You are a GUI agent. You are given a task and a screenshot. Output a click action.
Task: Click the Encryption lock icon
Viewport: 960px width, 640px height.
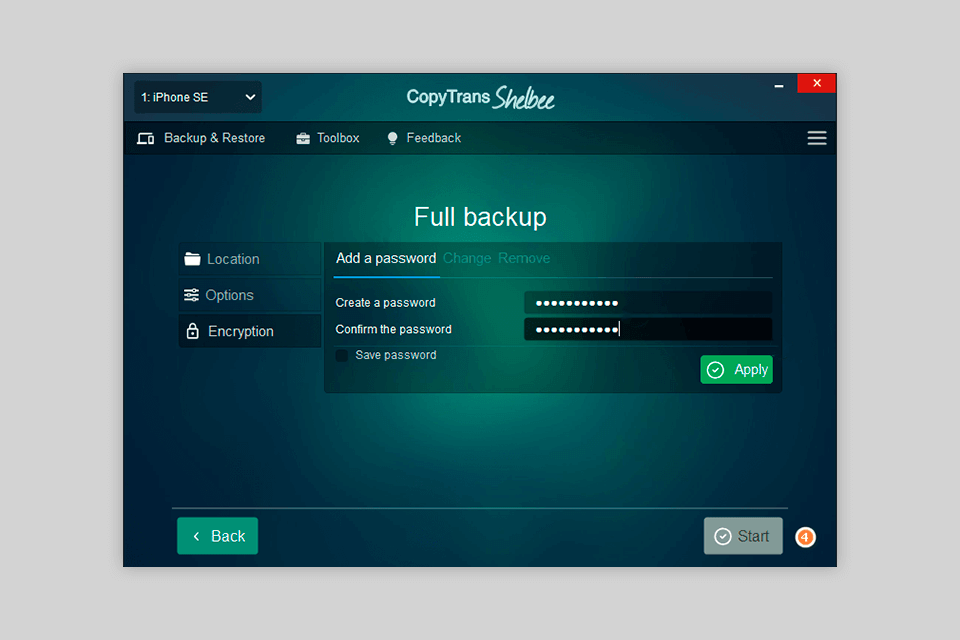click(x=193, y=331)
